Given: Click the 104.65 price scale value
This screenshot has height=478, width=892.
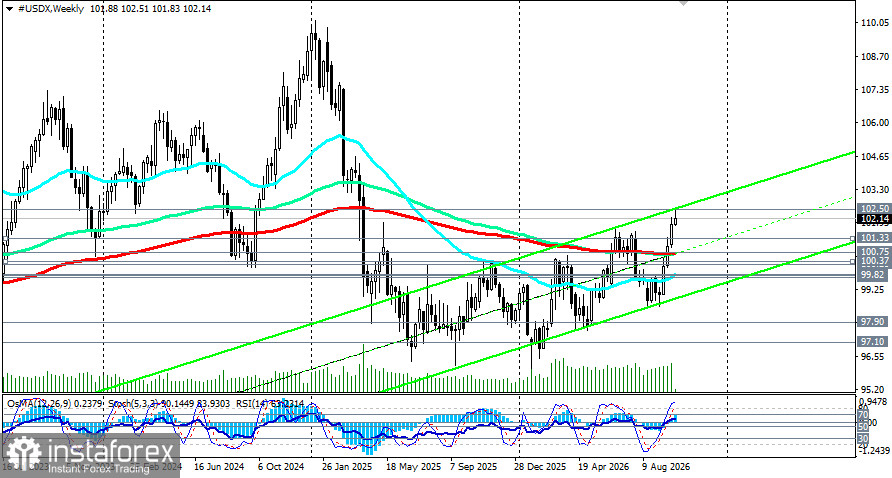Looking at the screenshot, I should [875, 156].
